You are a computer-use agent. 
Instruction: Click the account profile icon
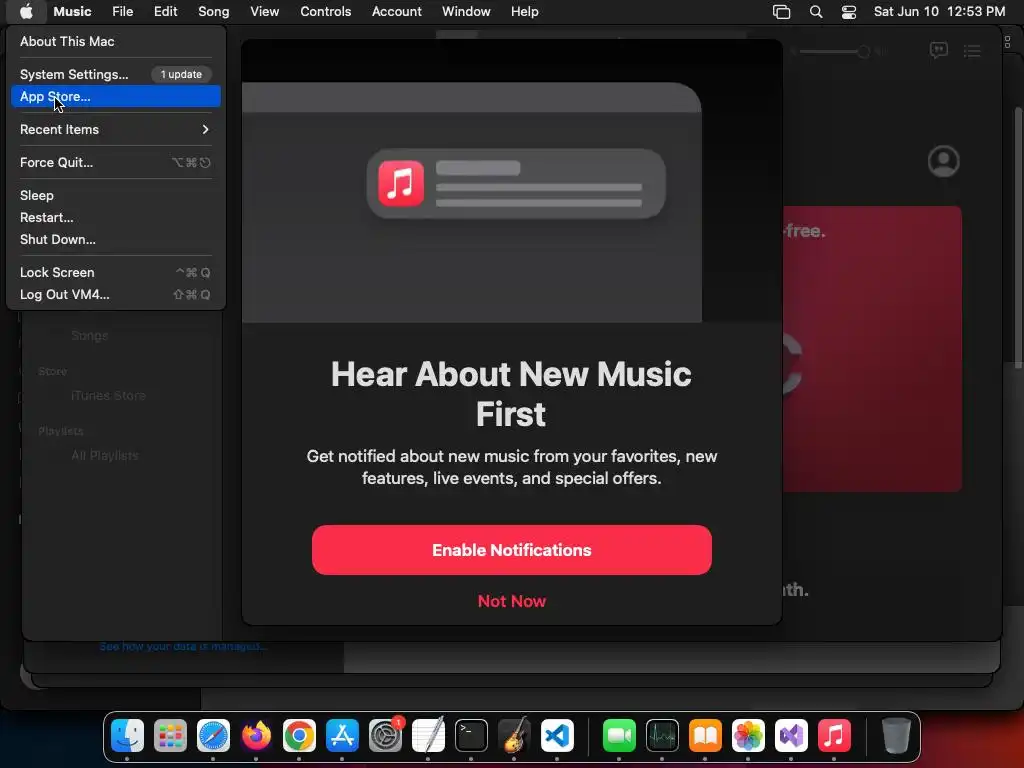point(943,161)
